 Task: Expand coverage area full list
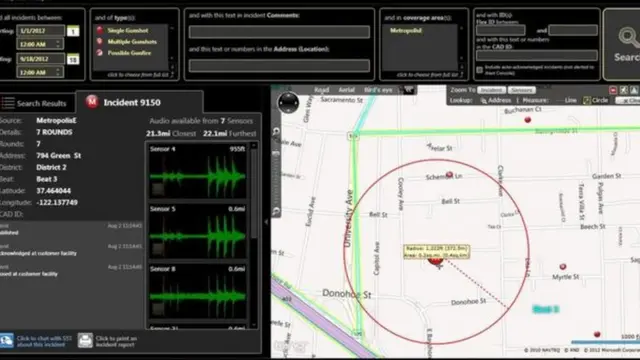pos(429,75)
